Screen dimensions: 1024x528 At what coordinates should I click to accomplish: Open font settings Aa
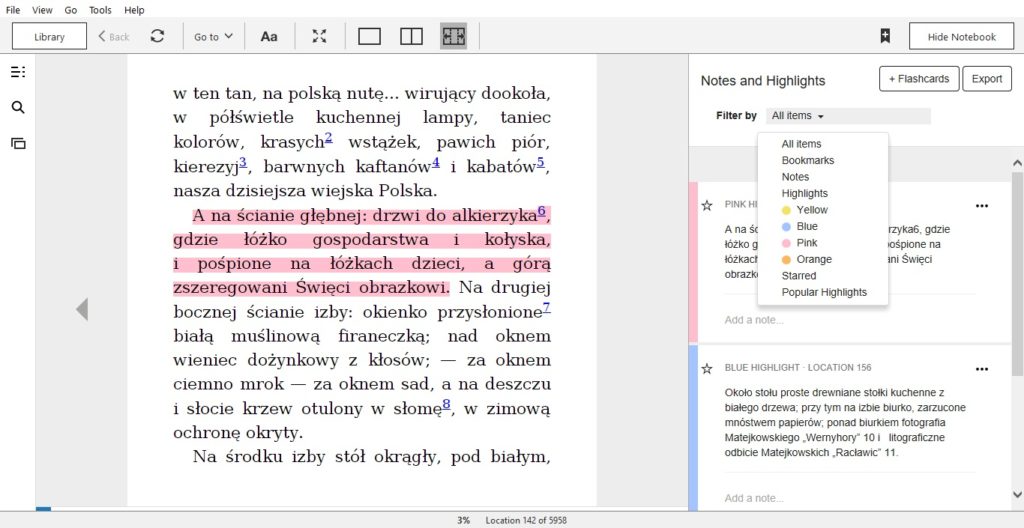[269, 37]
